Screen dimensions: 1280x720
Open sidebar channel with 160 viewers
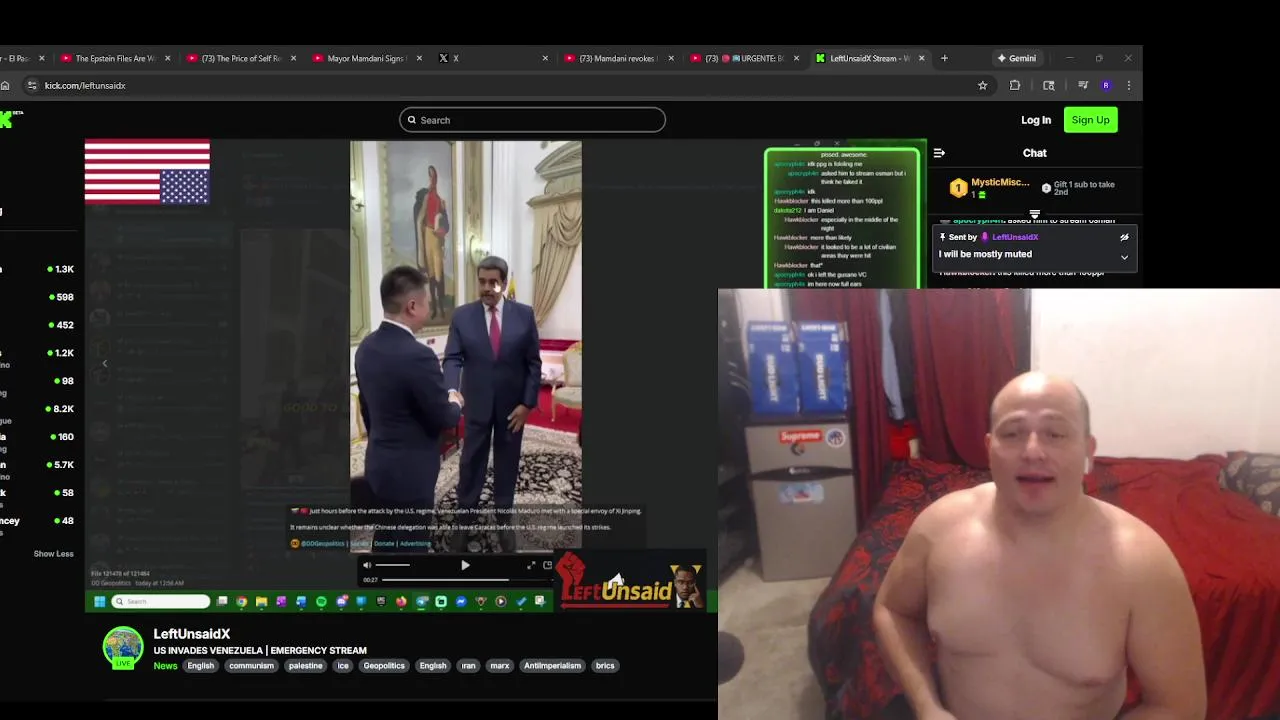pos(38,437)
